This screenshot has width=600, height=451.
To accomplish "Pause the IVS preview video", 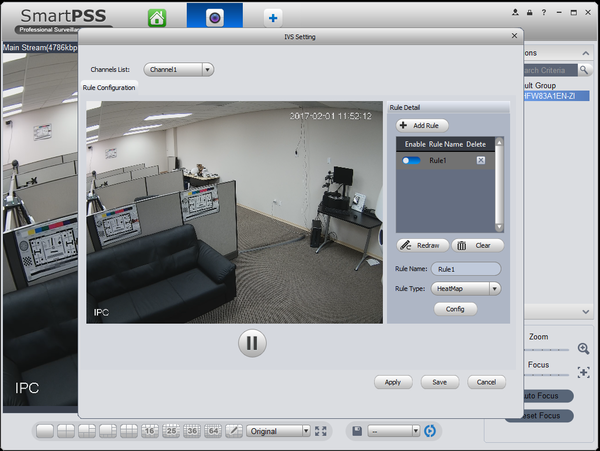I will (x=252, y=343).
